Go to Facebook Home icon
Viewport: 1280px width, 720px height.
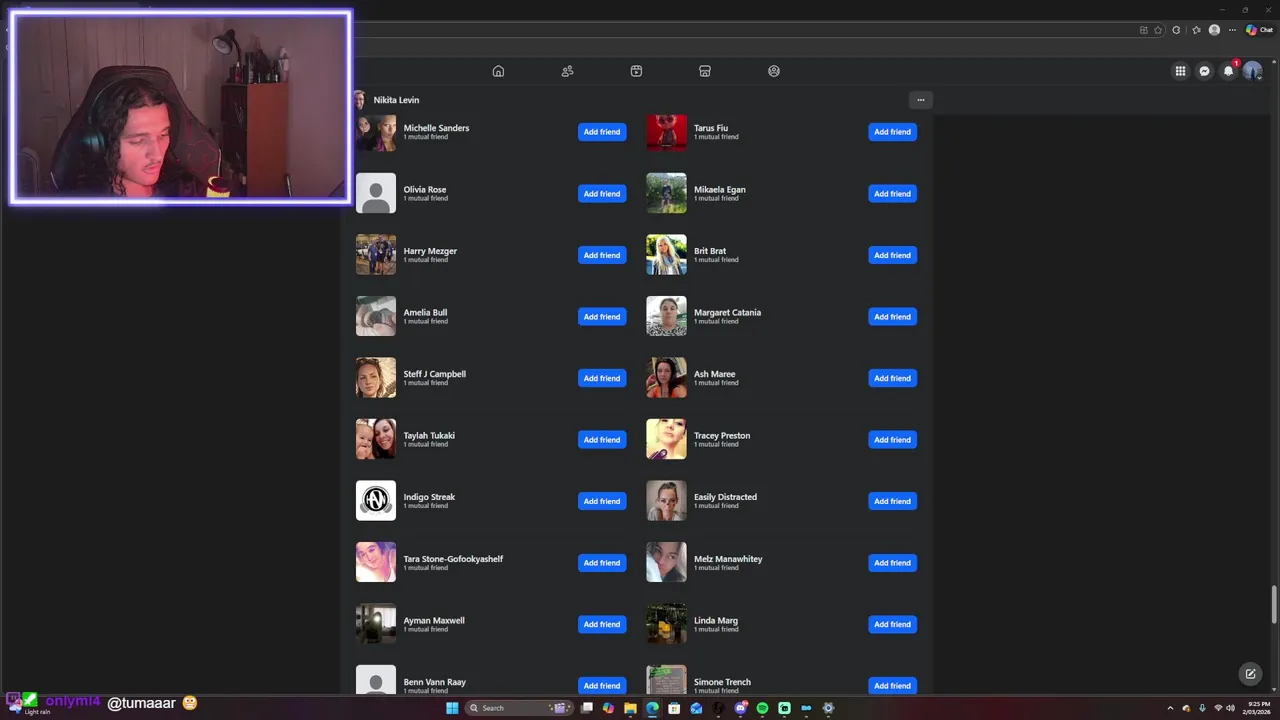point(498,71)
